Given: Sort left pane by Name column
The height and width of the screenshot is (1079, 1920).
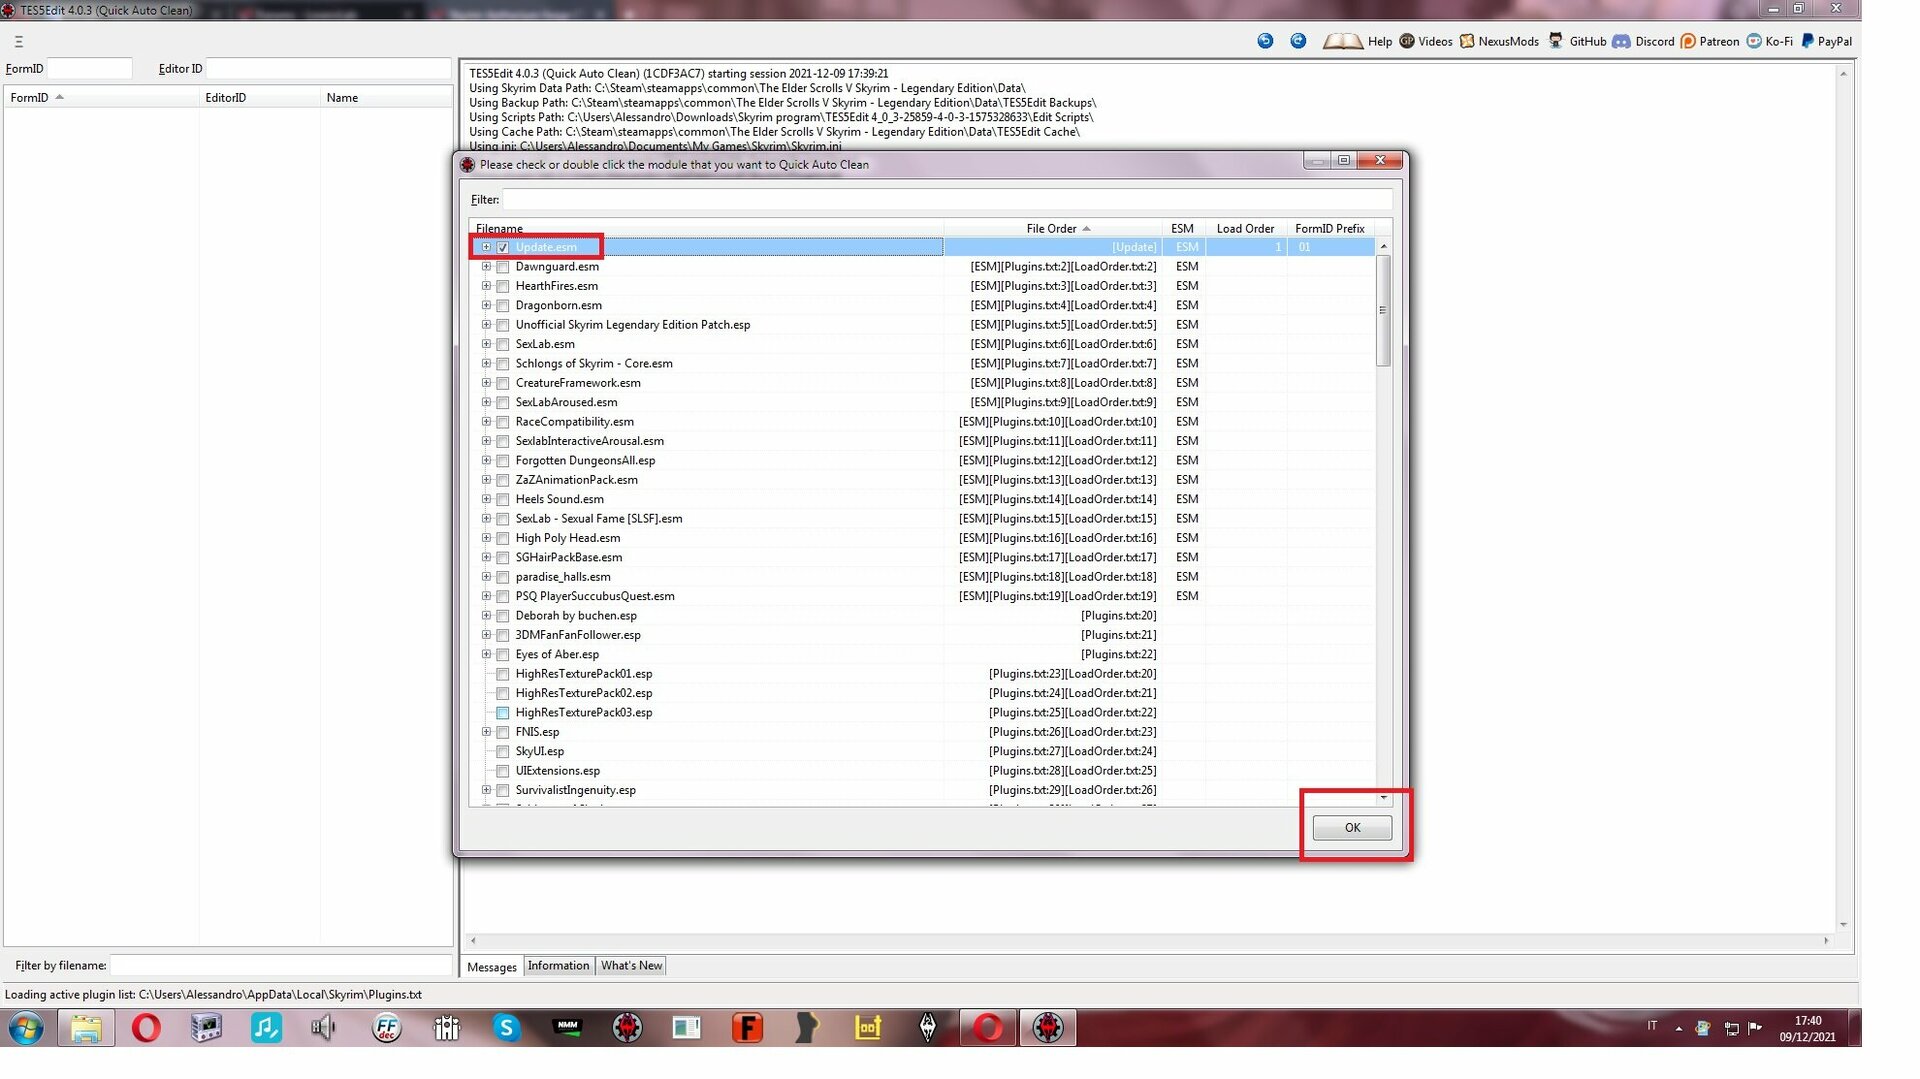Looking at the screenshot, I should [x=386, y=98].
